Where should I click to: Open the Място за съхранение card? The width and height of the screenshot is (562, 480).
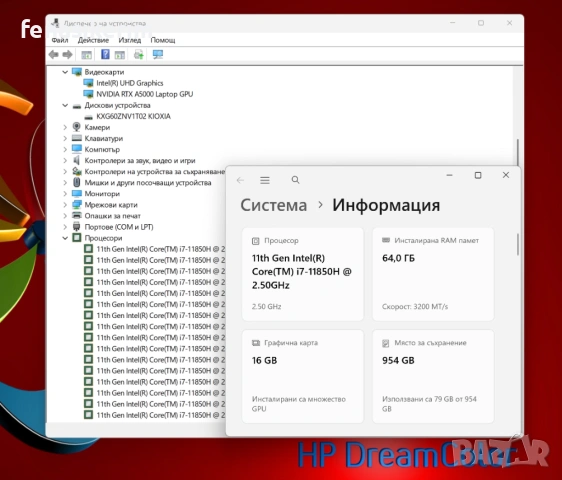(433, 376)
